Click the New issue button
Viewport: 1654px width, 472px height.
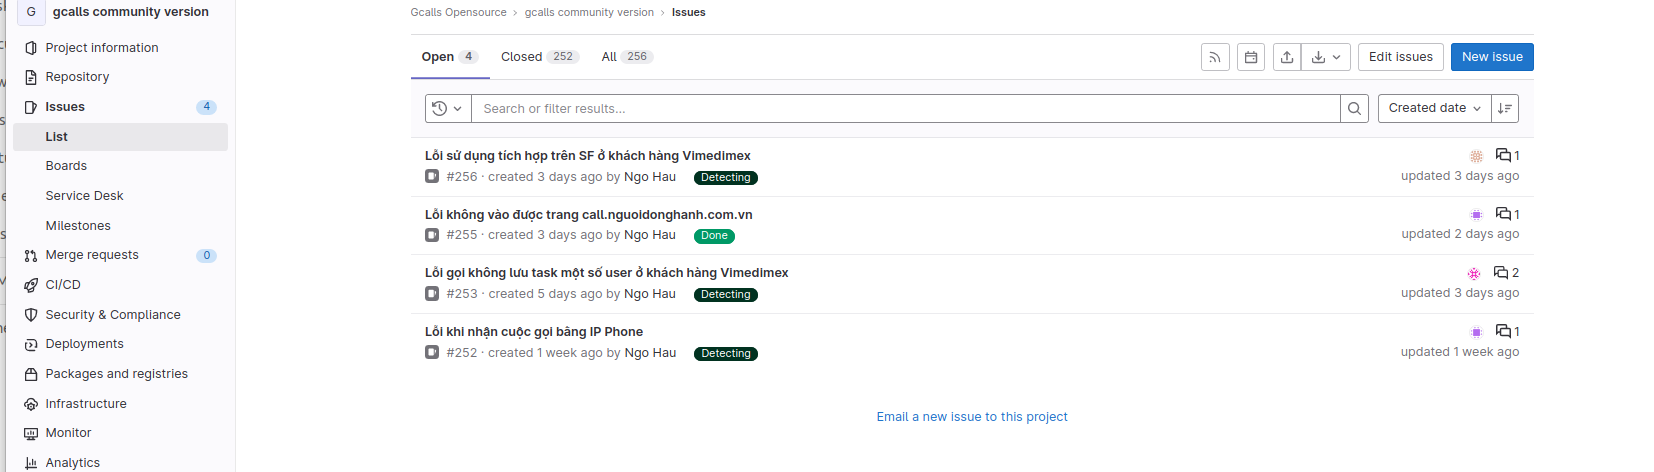coord(1491,57)
